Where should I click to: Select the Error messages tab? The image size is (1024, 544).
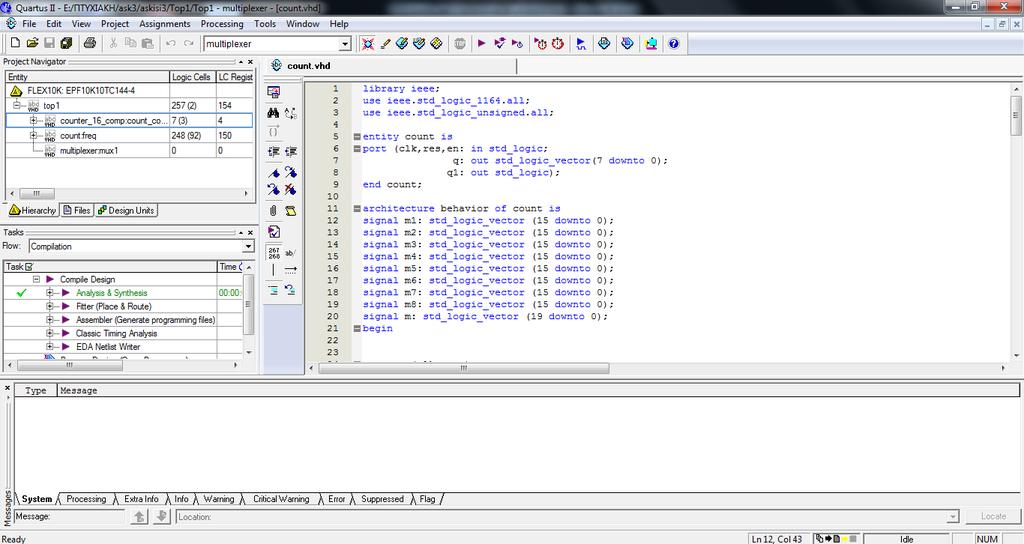point(336,499)
